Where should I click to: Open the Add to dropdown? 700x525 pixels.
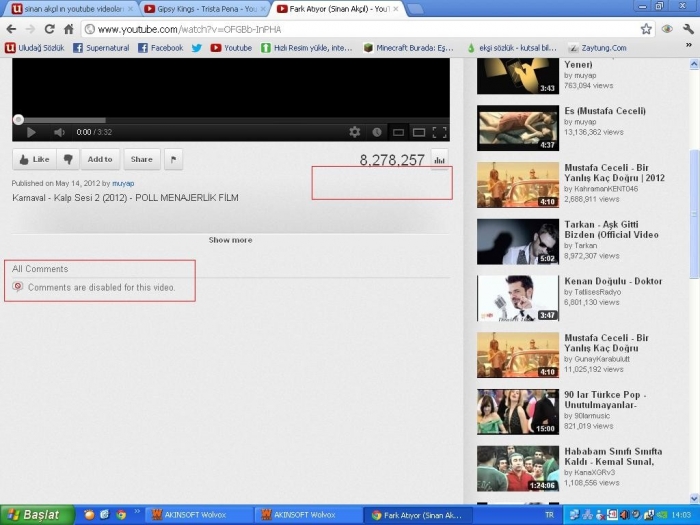coord(100,159)
